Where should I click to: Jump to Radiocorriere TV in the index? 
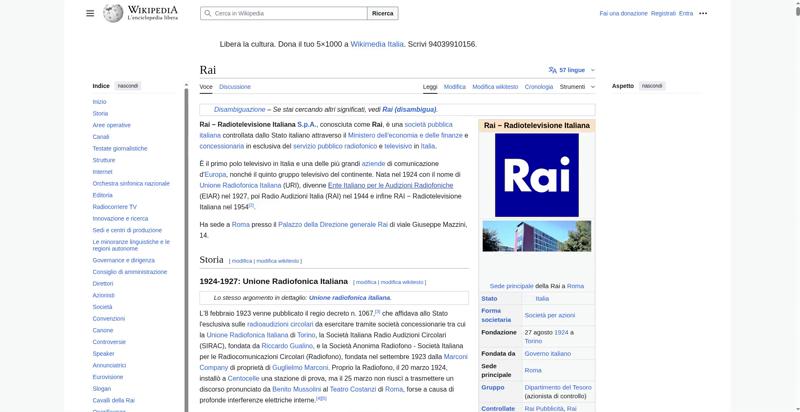point(114,207)
